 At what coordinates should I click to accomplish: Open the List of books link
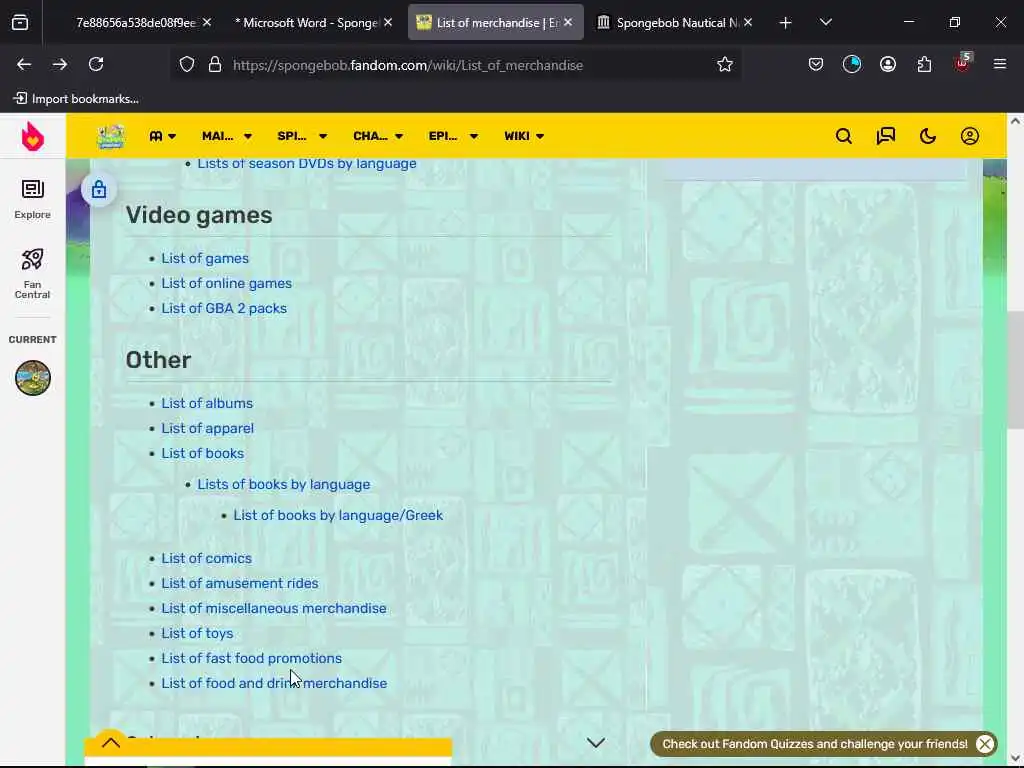pos(202,453)
